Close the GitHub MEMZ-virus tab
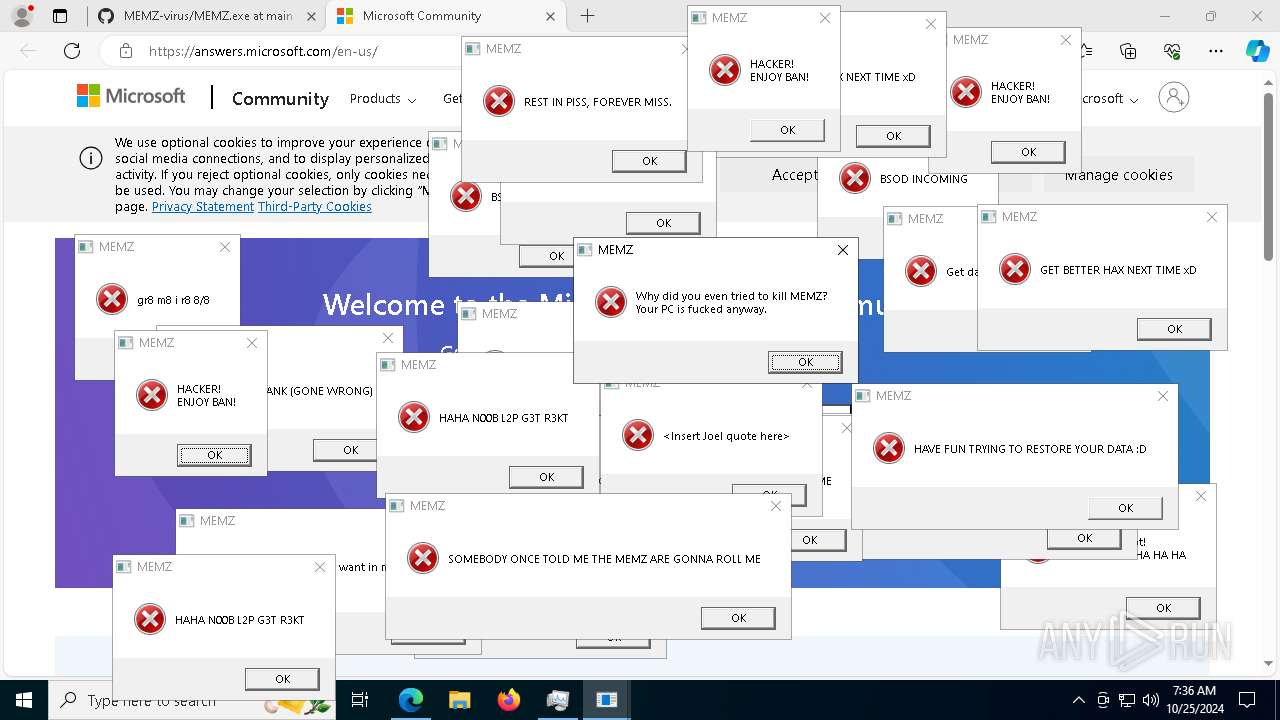 [311, 16]
